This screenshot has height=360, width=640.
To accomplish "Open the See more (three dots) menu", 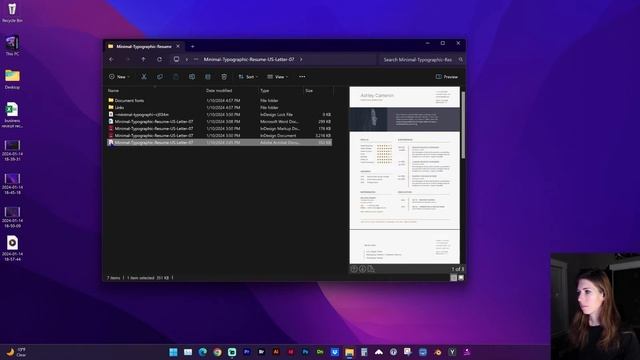I will [x=302, y=77].
